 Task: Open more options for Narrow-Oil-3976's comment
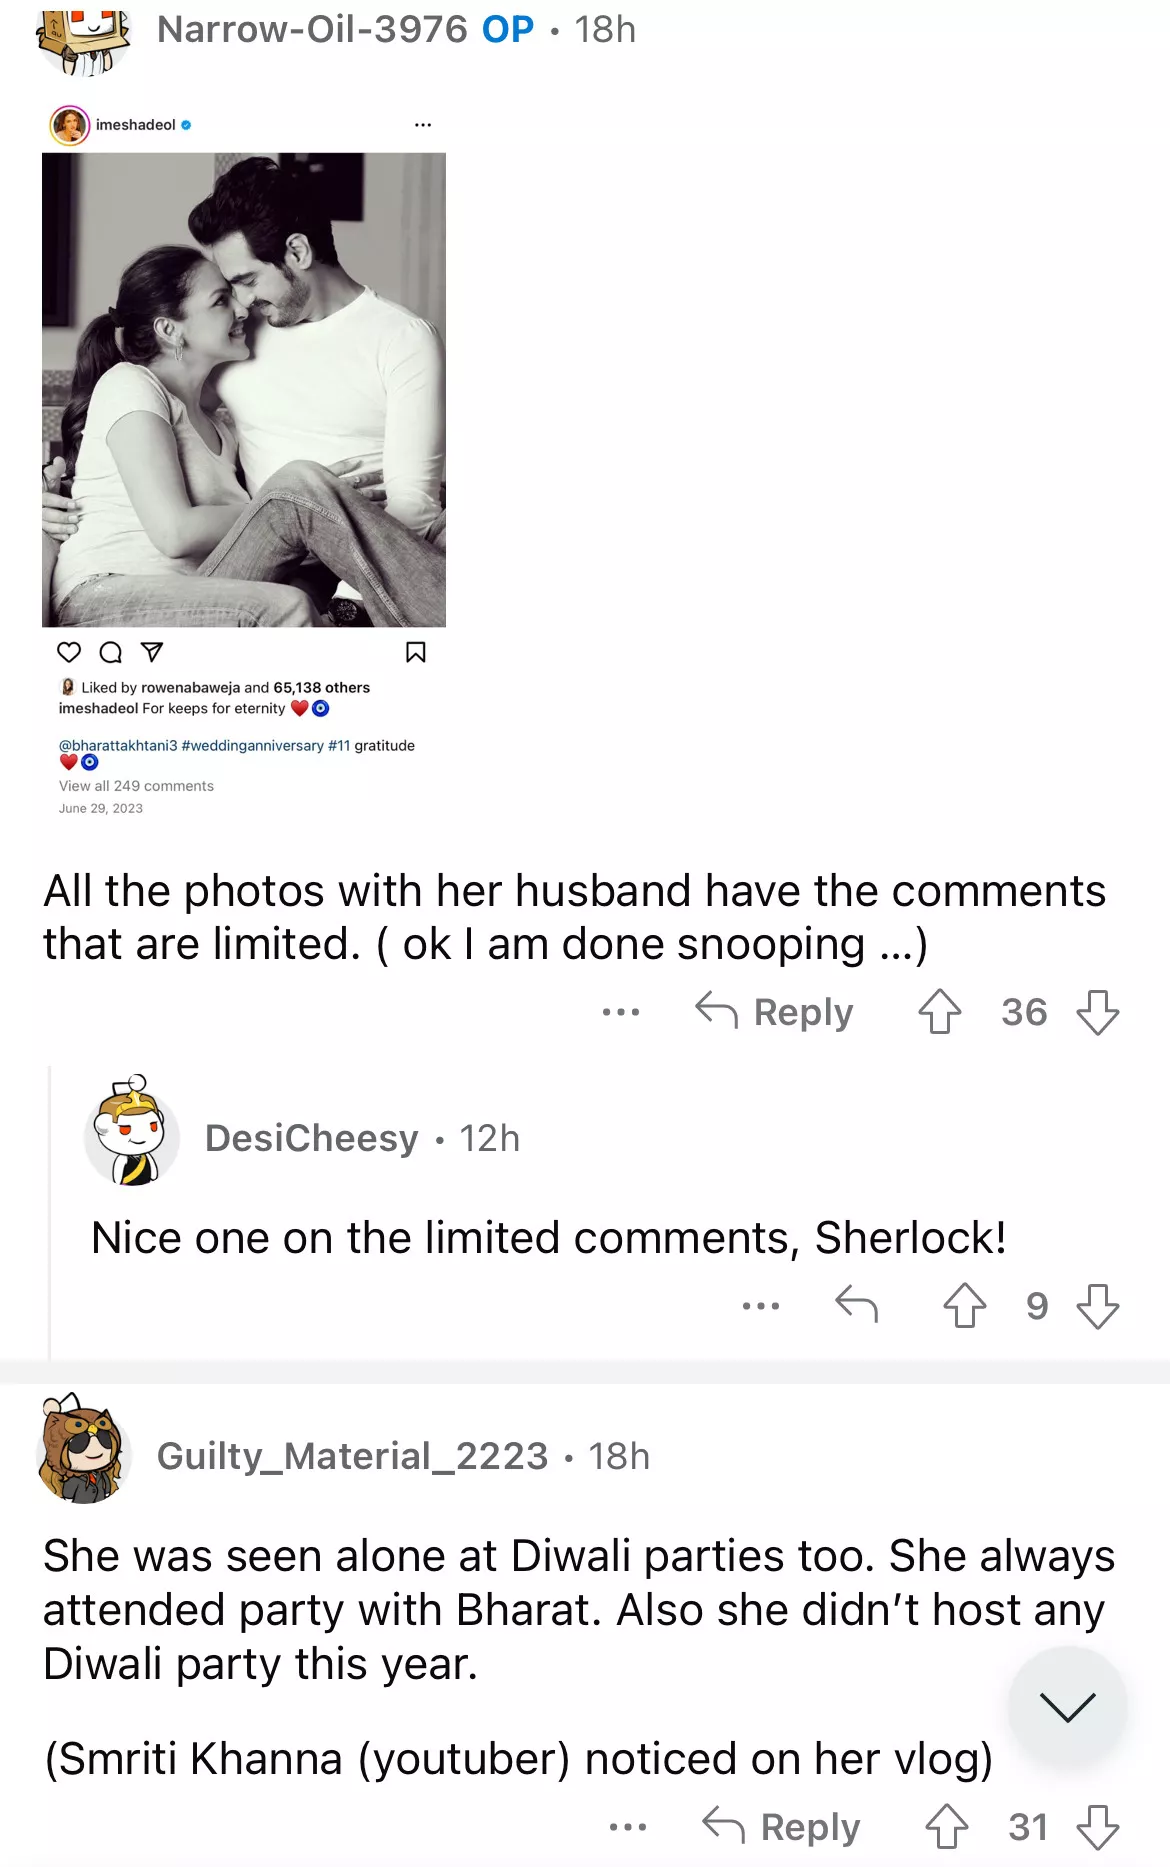pyautogui.click(x=621, y=1012)
